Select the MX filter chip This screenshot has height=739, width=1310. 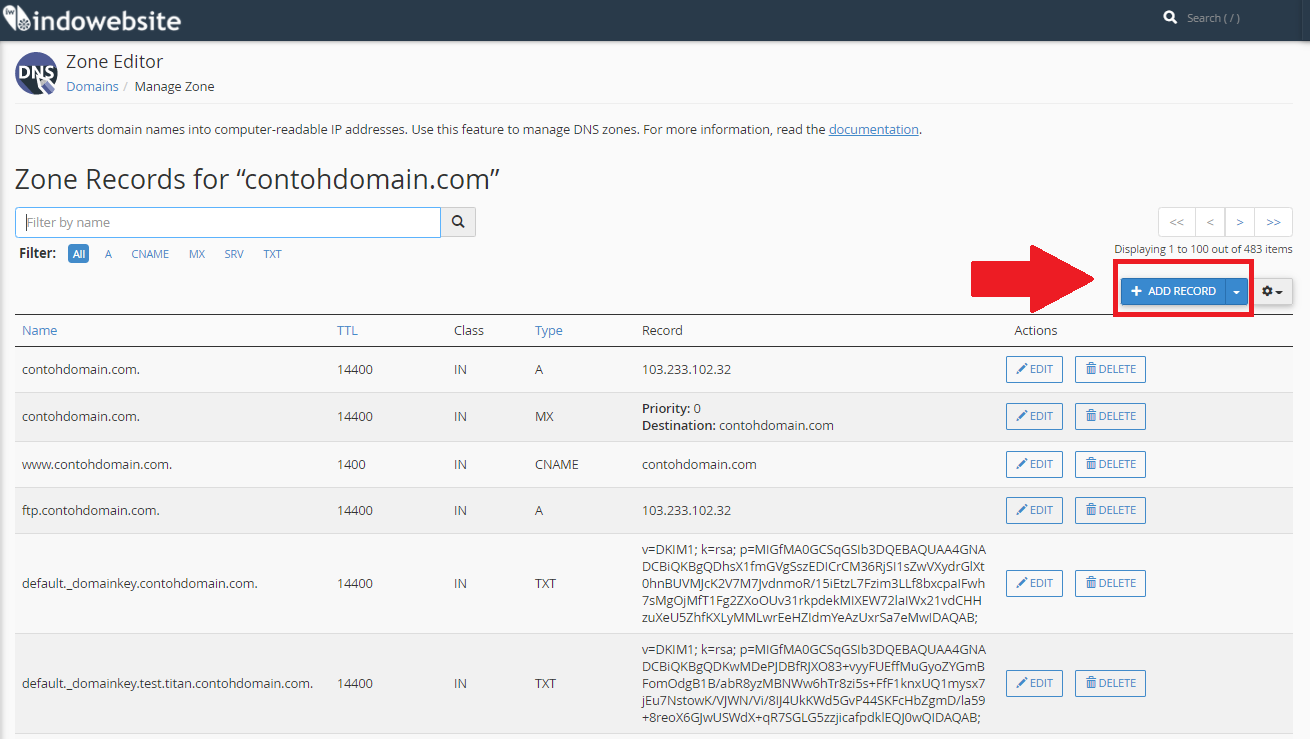(x=196, y=253)
